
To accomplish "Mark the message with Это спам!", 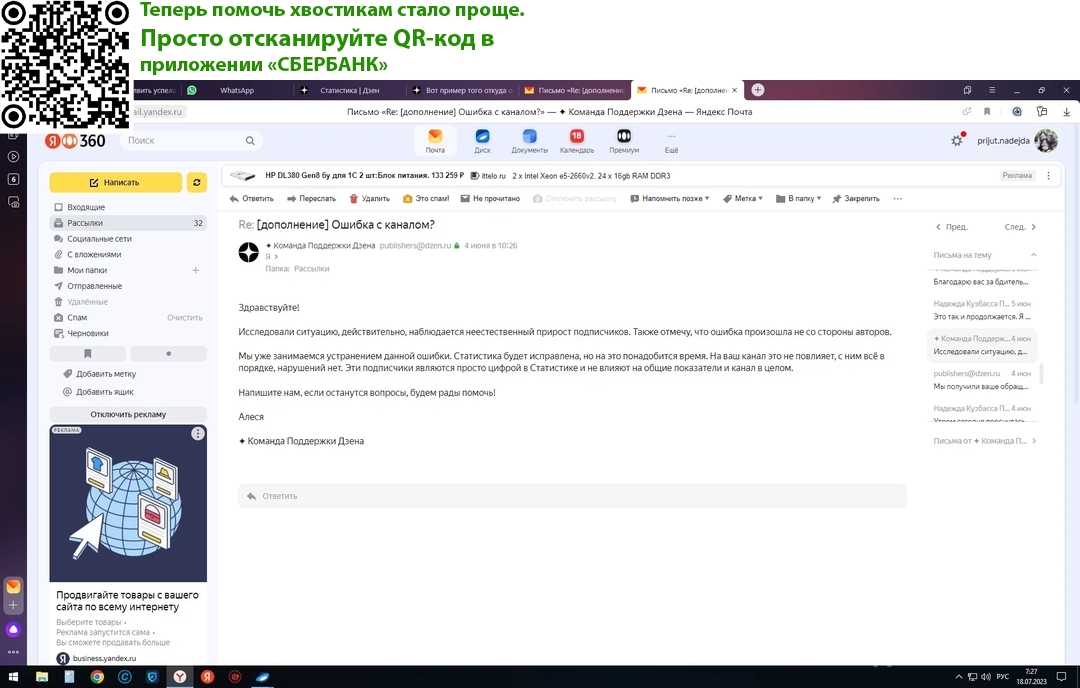I will pyautogui.click(x=426, y=198).
